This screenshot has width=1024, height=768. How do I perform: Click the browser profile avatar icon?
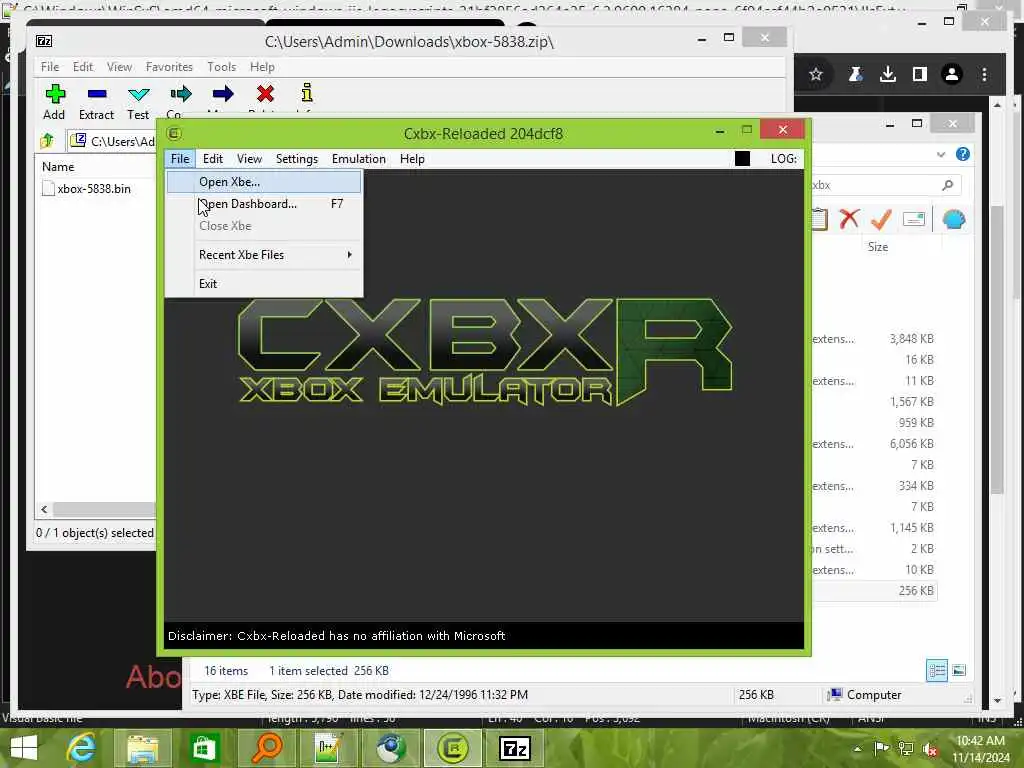(x=952, y=74)
